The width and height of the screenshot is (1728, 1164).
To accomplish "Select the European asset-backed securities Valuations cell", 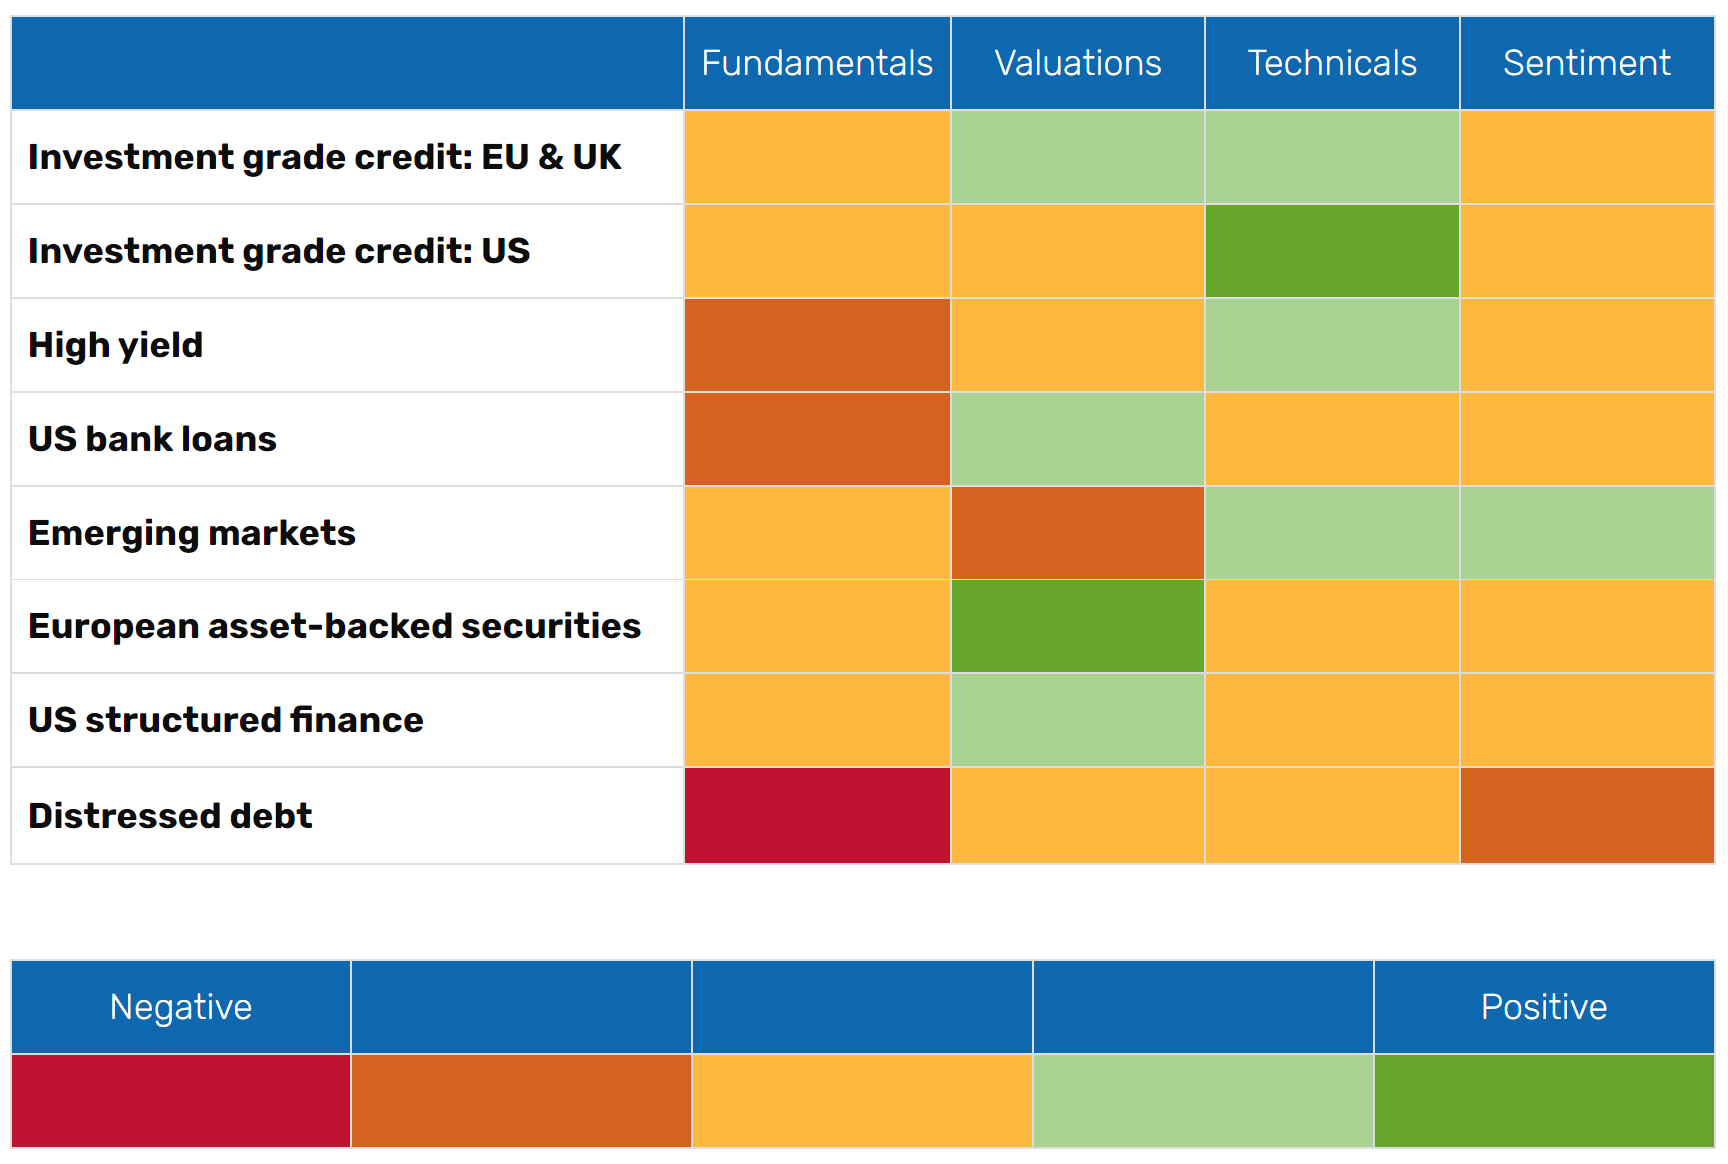I will click(1077, 626).
